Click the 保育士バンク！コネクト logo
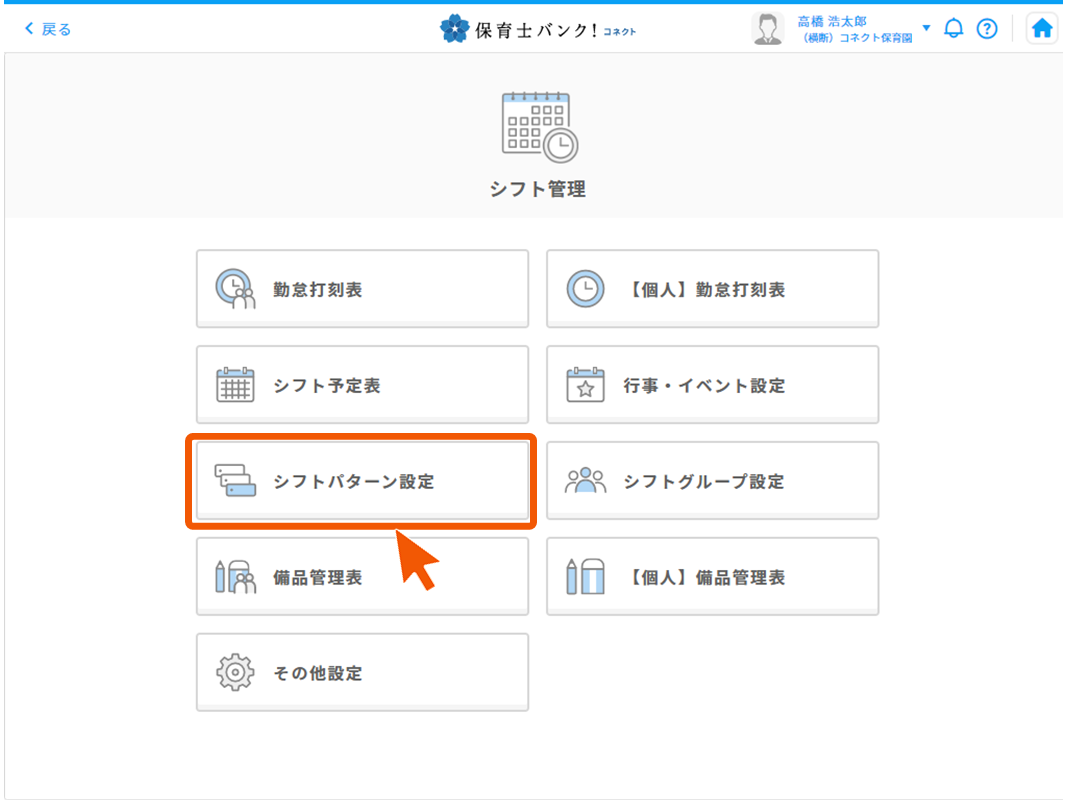1067x800 pixels. (x=538, y=30)
